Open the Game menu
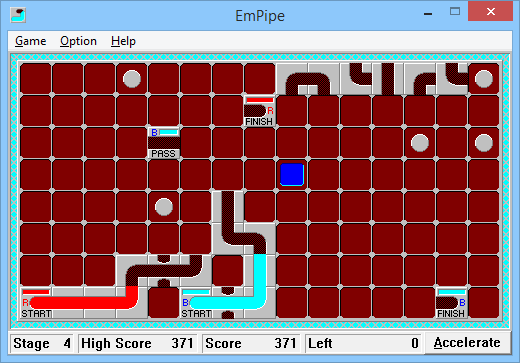Viewport: 520px width, 363px height. pyautogui.click(x=31, y=41)
